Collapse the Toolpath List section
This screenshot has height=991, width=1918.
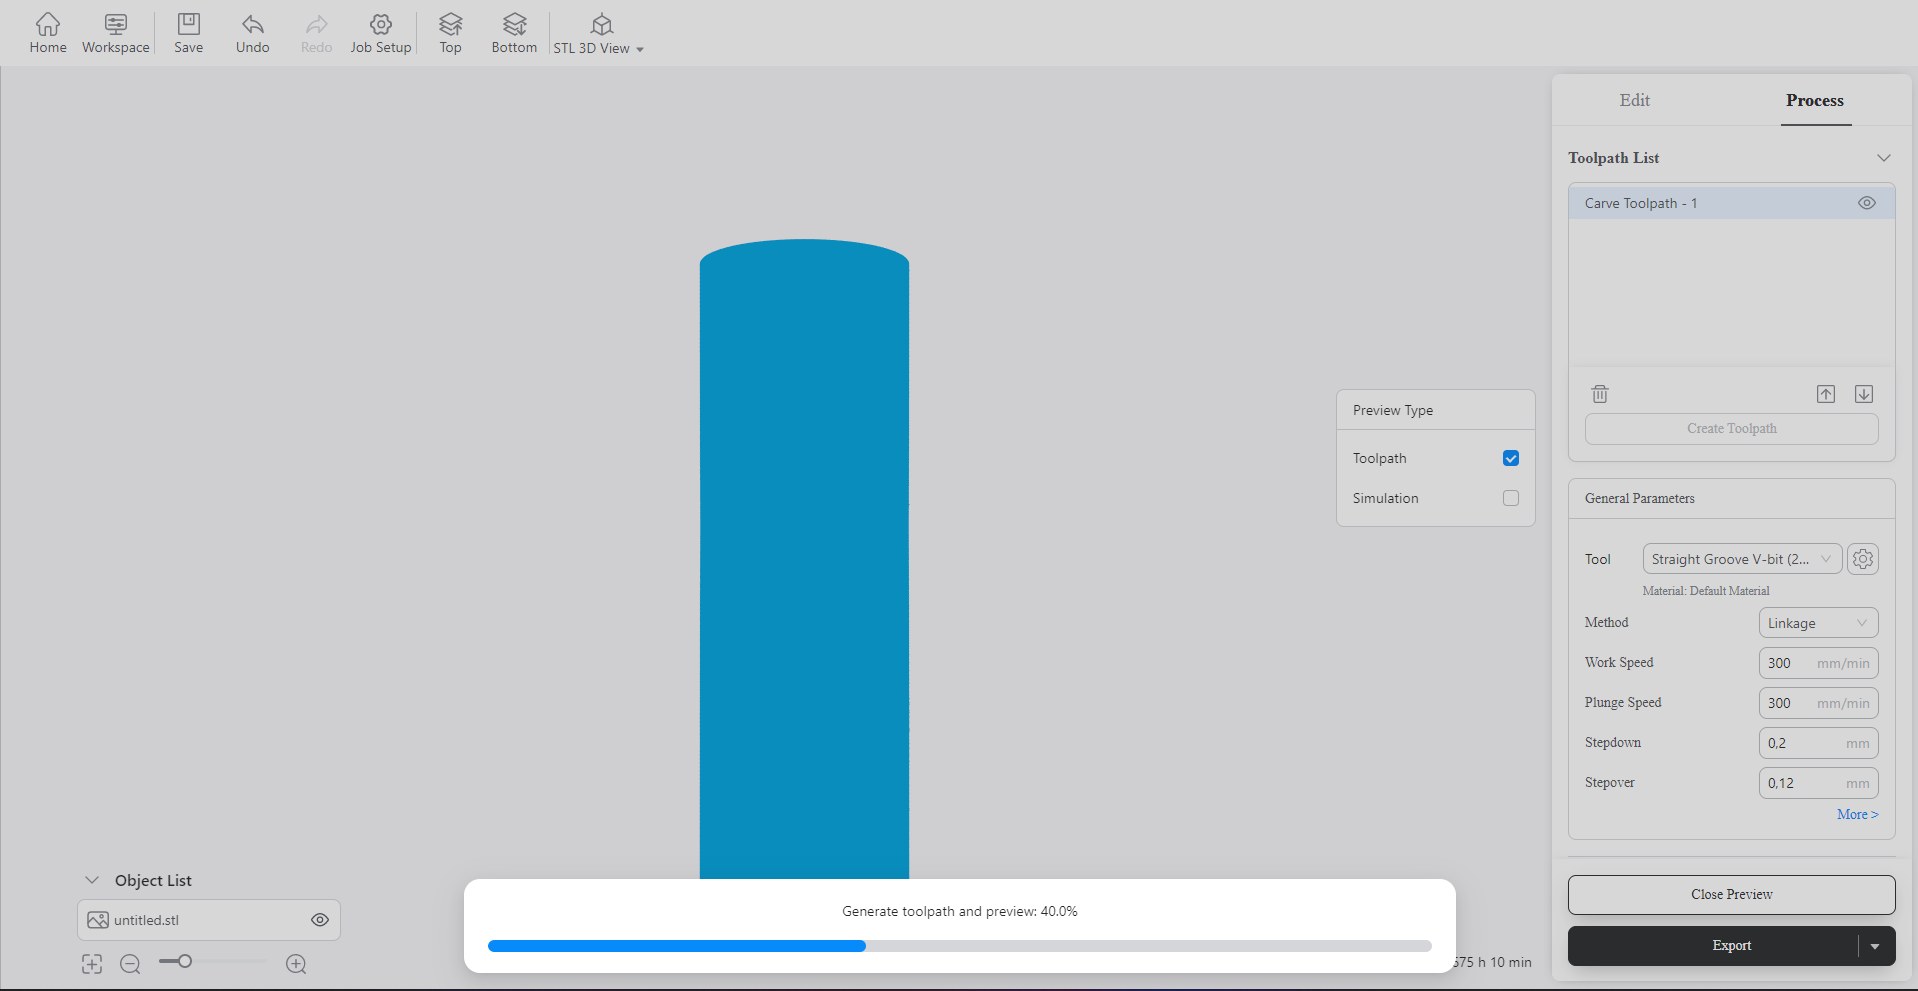click(x=1884, y=158)
